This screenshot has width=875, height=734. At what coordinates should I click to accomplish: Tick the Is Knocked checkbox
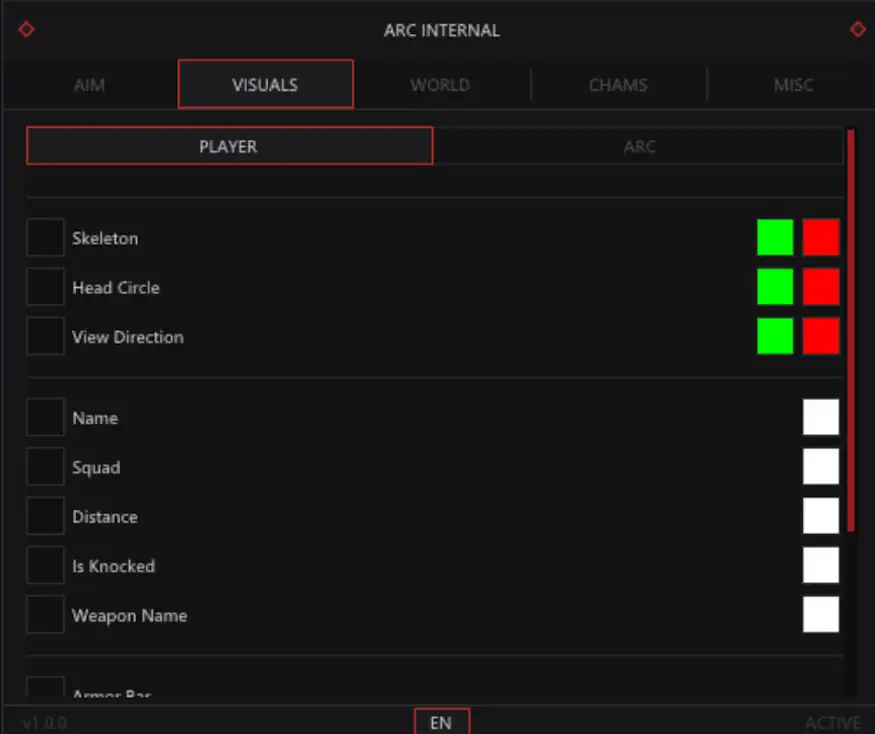[x=45, y=565]
